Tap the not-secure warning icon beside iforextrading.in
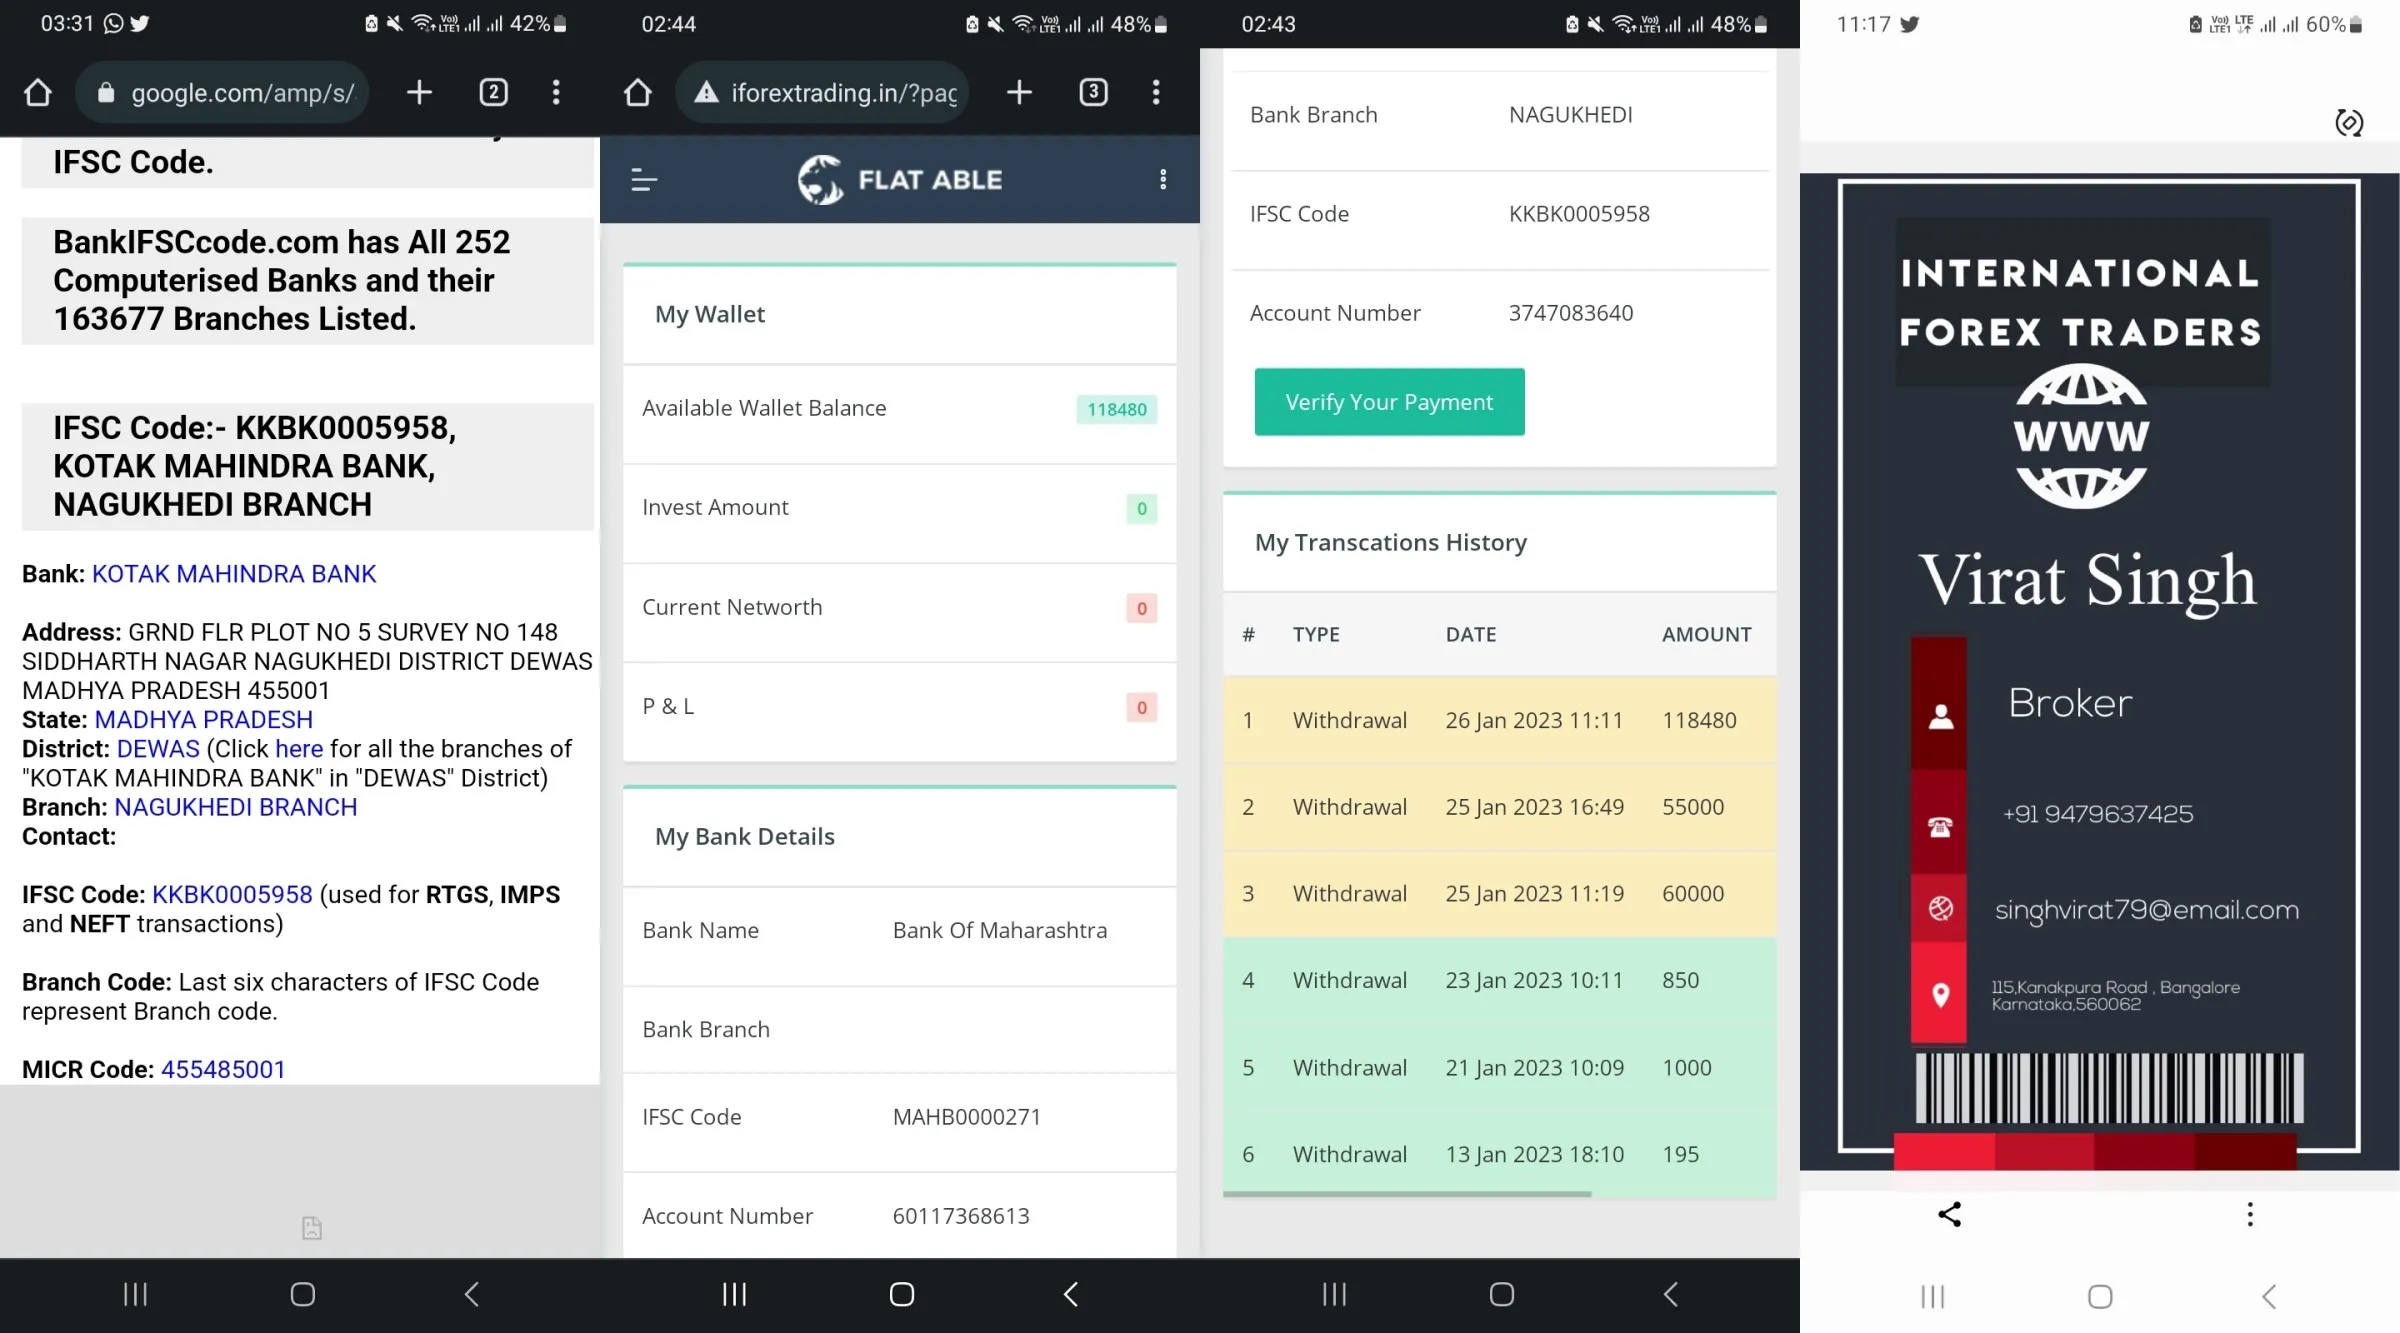 coord(707,93)
